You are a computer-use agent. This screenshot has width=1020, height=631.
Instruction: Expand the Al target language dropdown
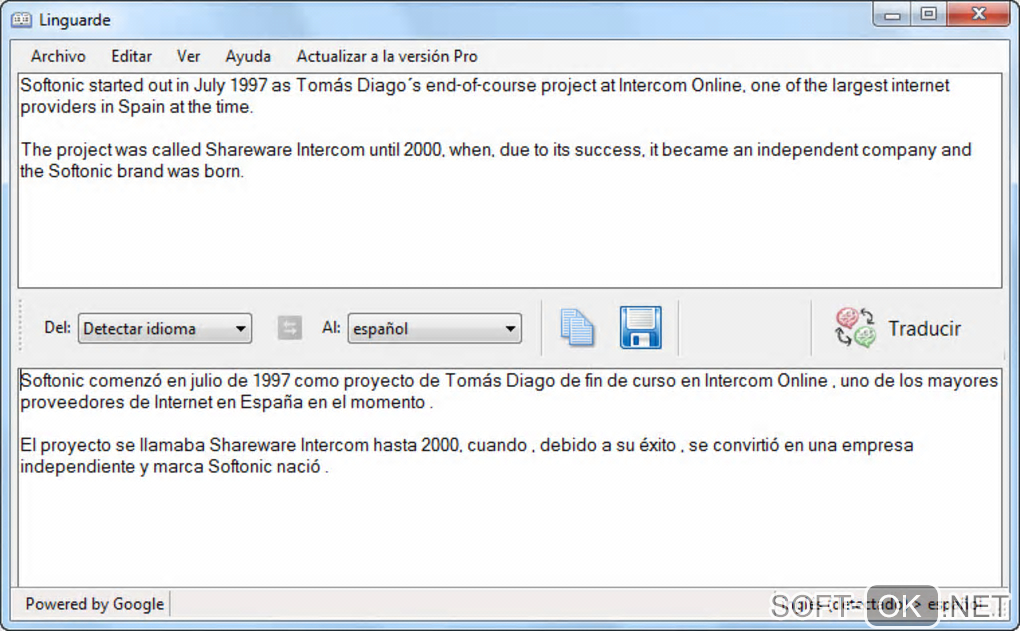(x=435, y=329)
